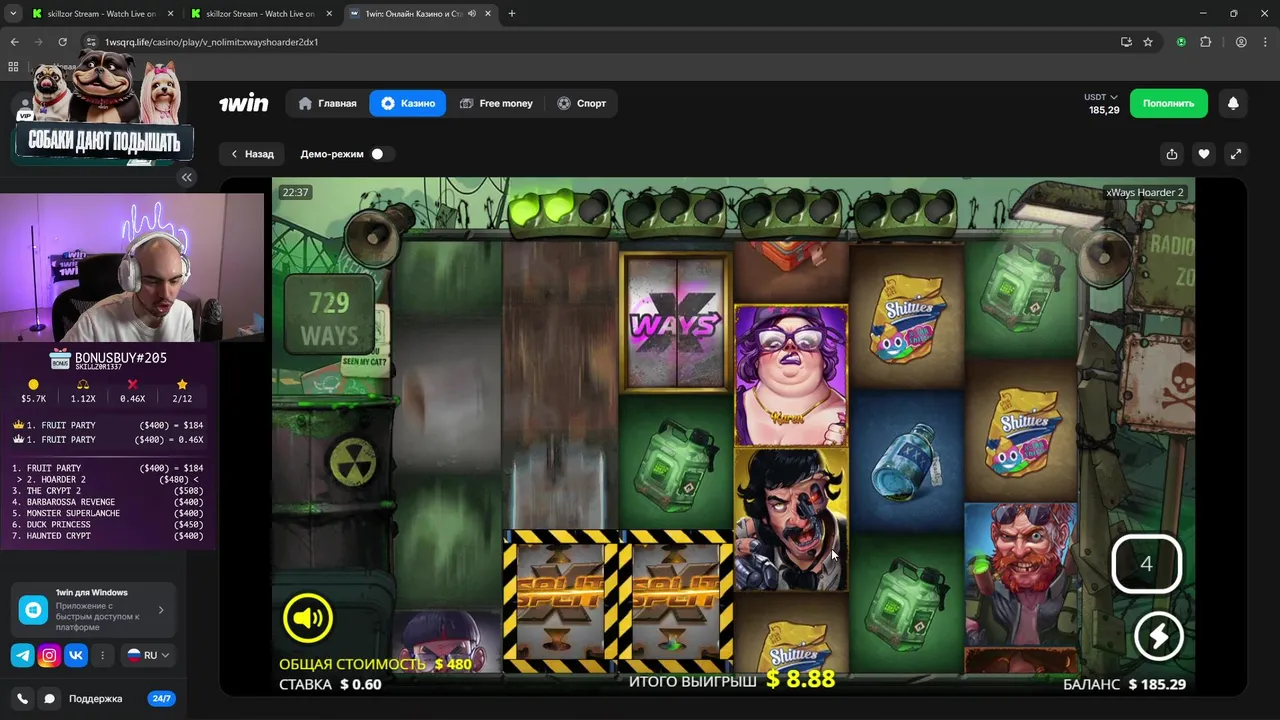Click the 1win для Windows app icon
Viewport: 1280px width, 720px height.
click(34, 609)
